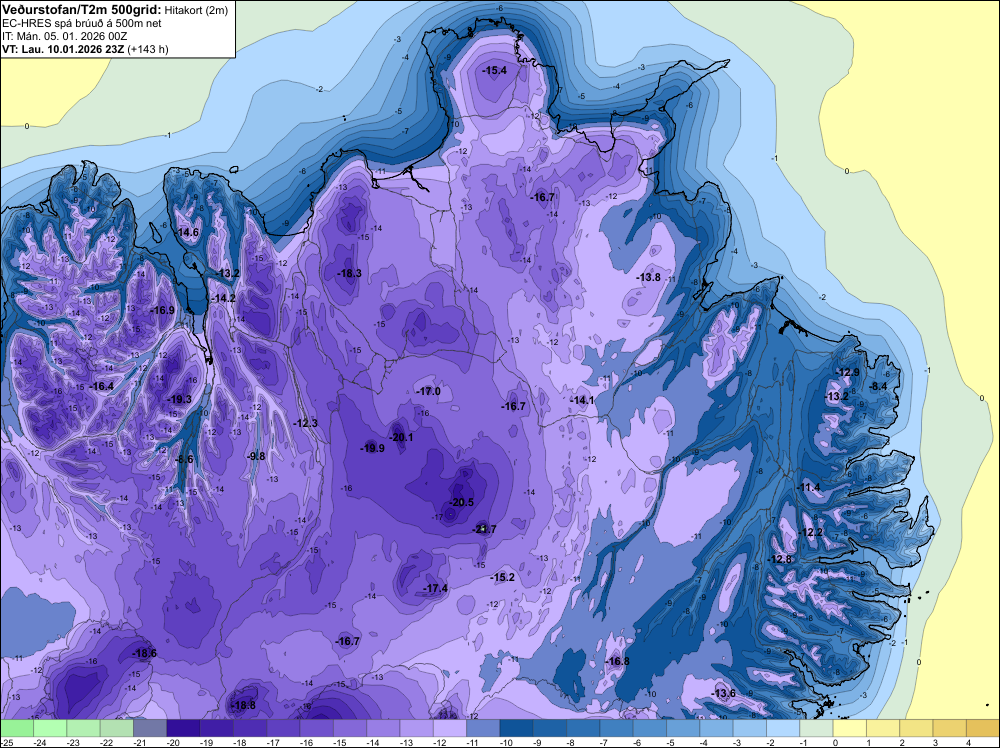Click the title text "Veðurstofan/T2m 500grid:"

point(81,9)
